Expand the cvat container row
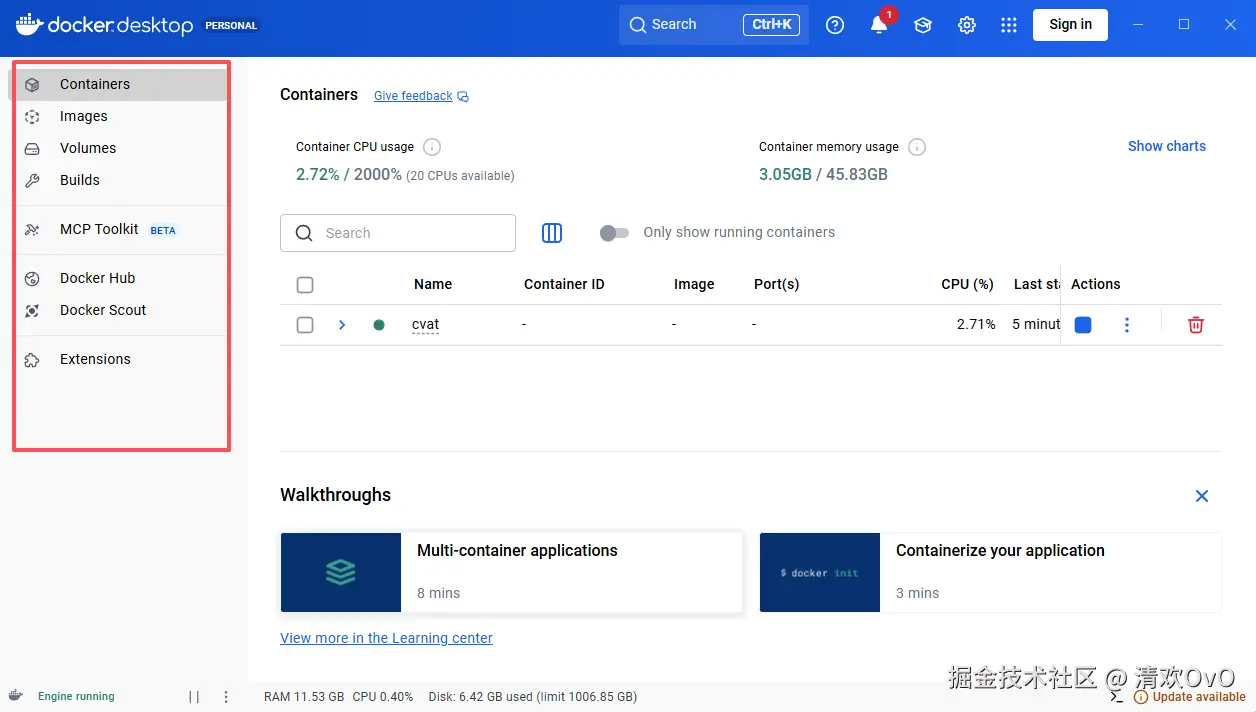The image size is (1256, 712). coord(342,325)
